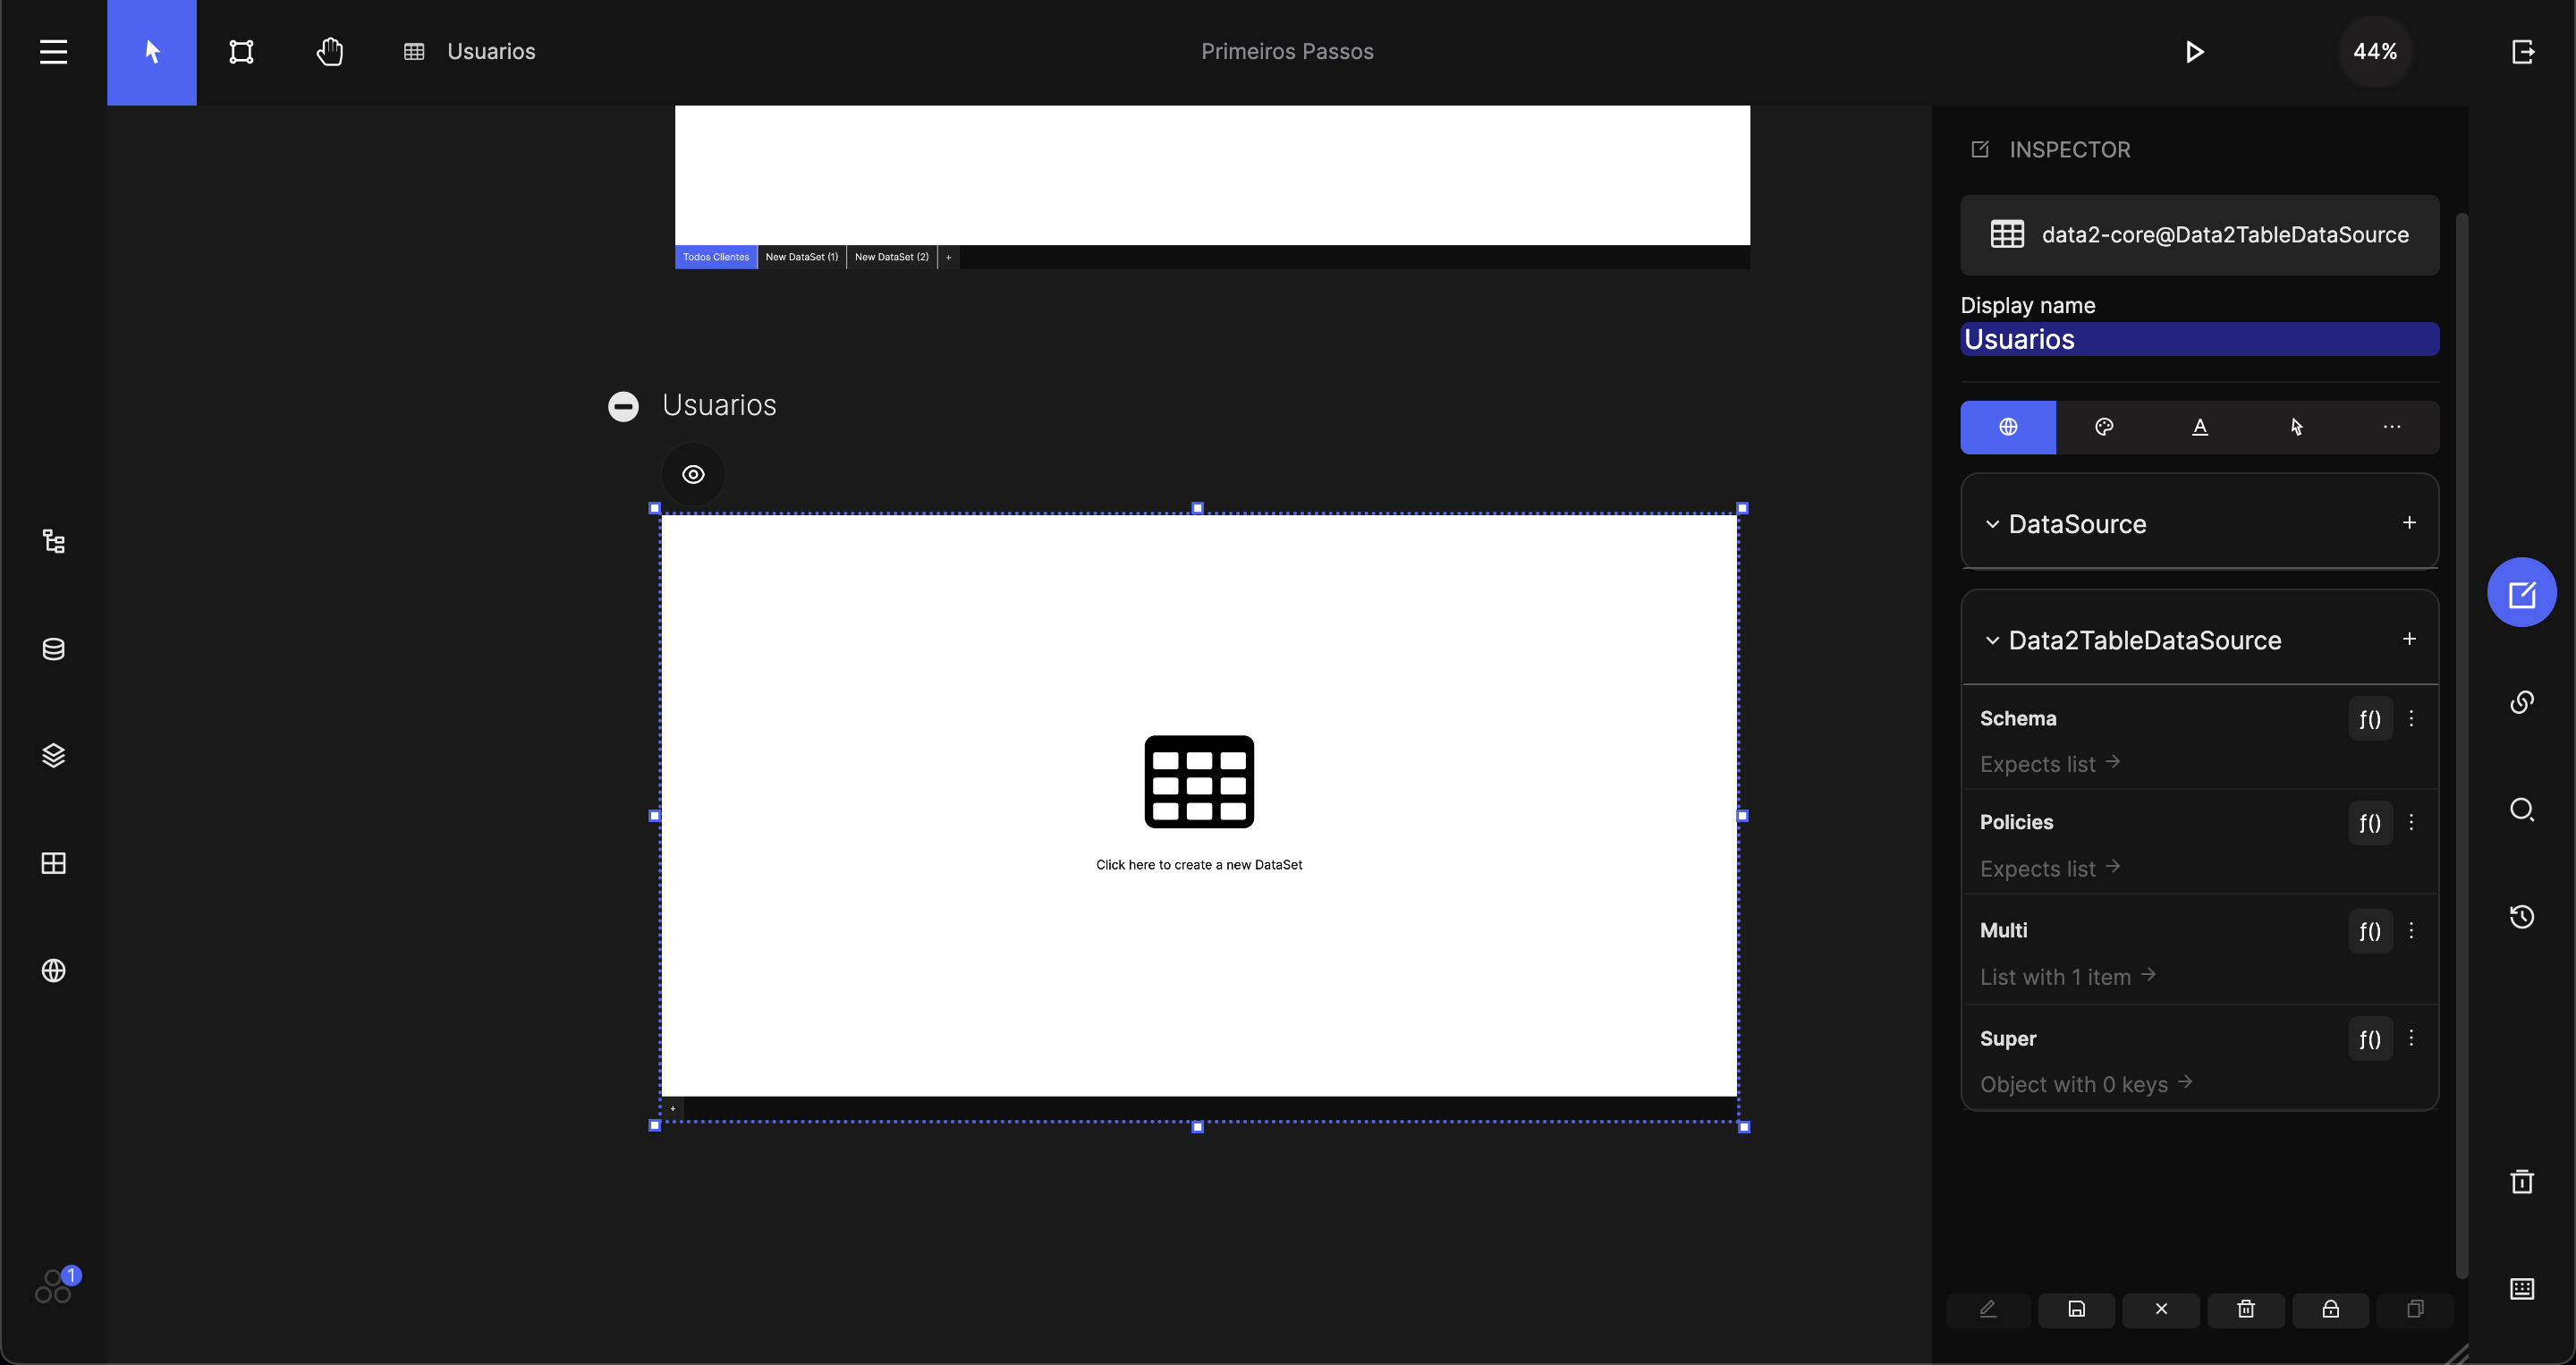Click the frame/artboard tool icon

tap(241, 51)
